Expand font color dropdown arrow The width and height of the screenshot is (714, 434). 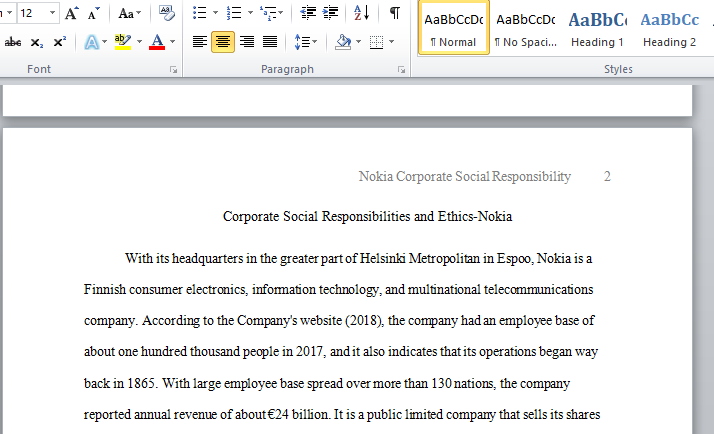[173, 42]
